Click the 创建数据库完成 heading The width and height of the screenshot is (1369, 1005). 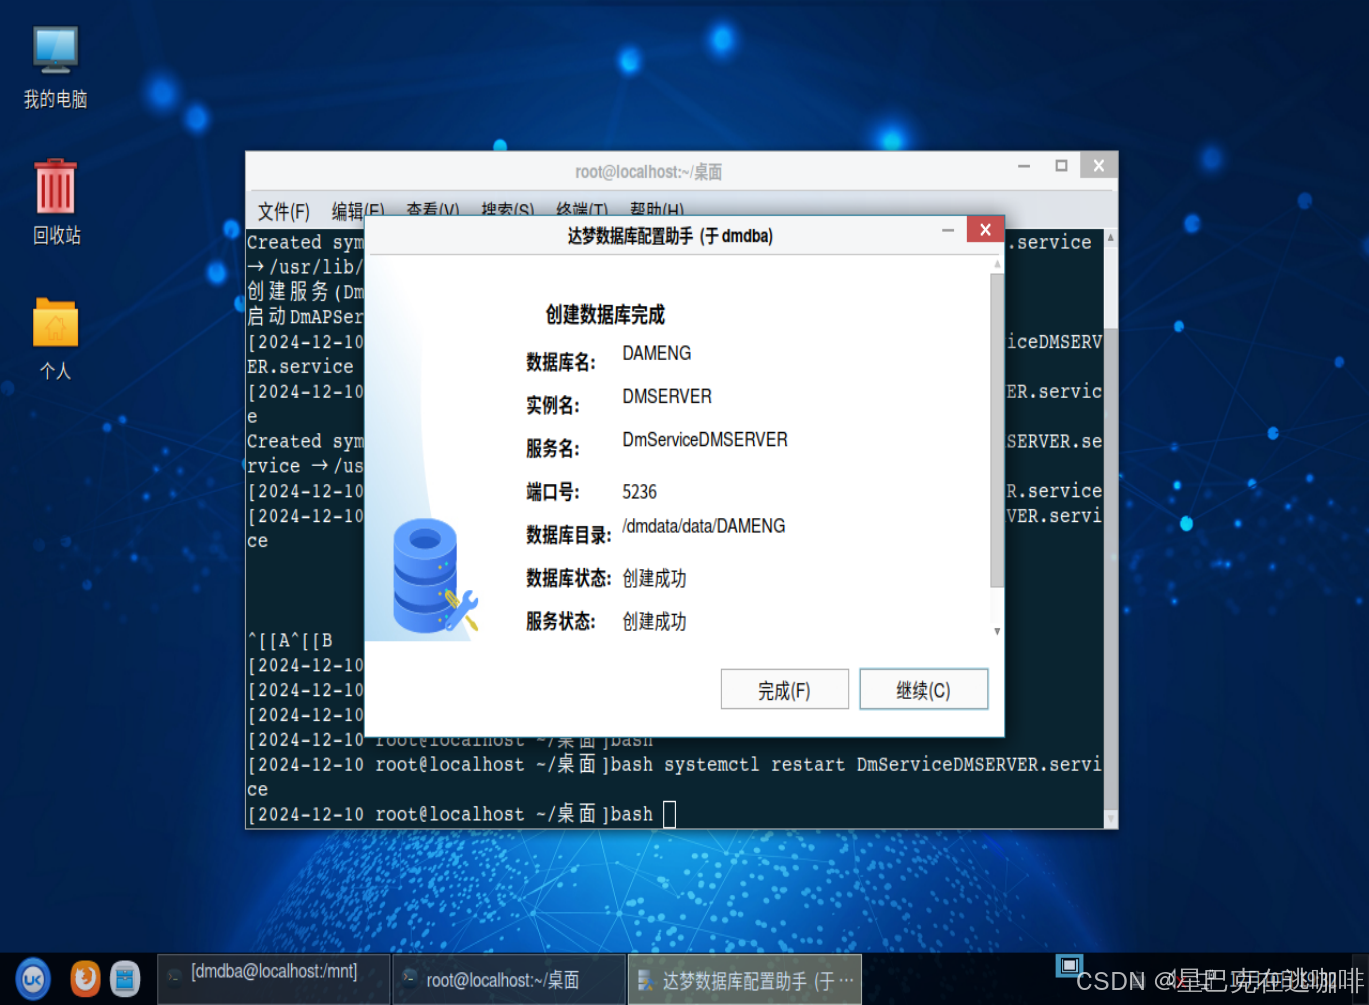pos(605,315)
